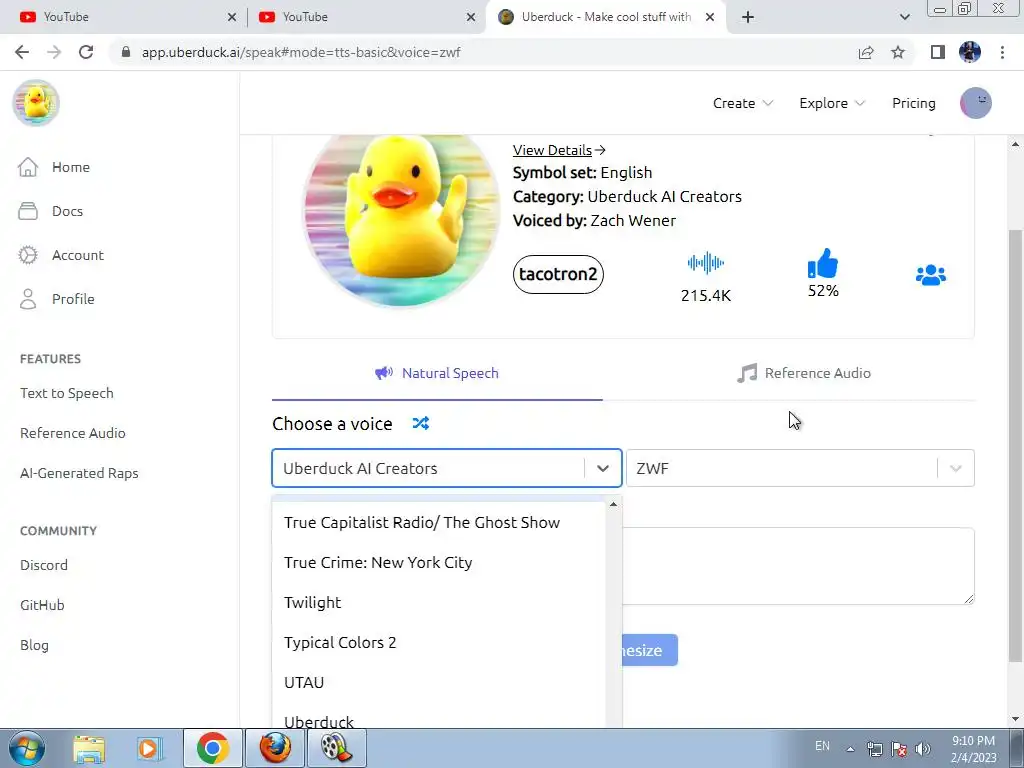
Task: Collapse the Uberduck AI Creators category dropdown
Action: [x=603, y=468]
